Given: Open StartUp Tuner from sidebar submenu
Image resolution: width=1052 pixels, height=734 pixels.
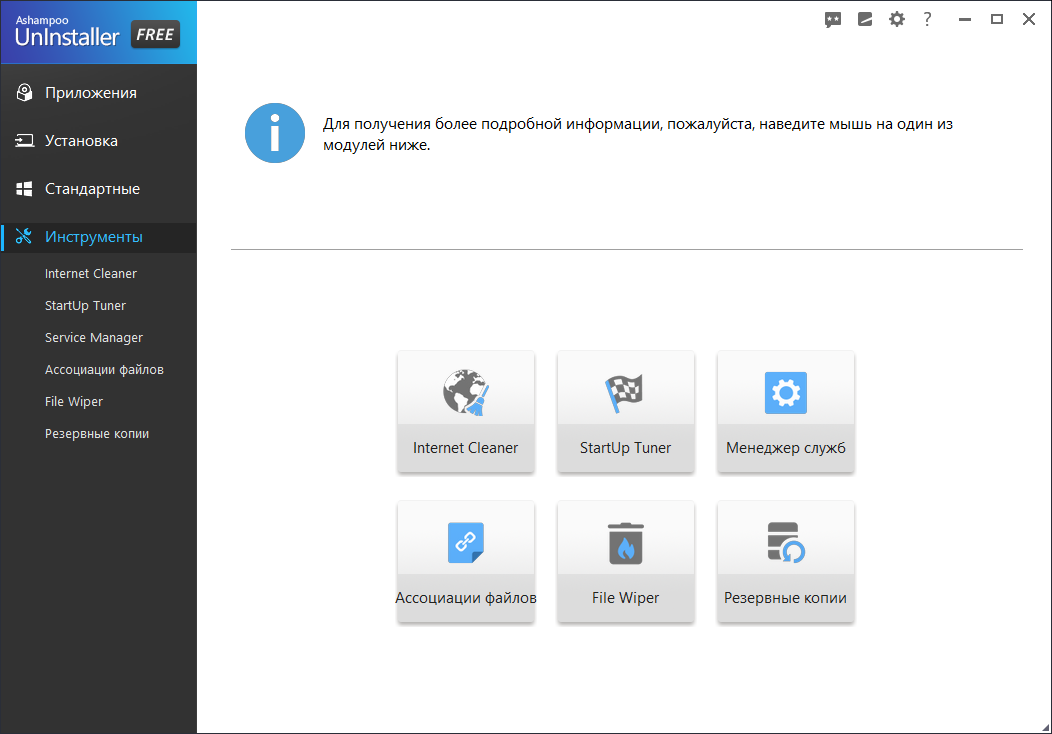Looking at the screenshot, I should pos(85,306).
